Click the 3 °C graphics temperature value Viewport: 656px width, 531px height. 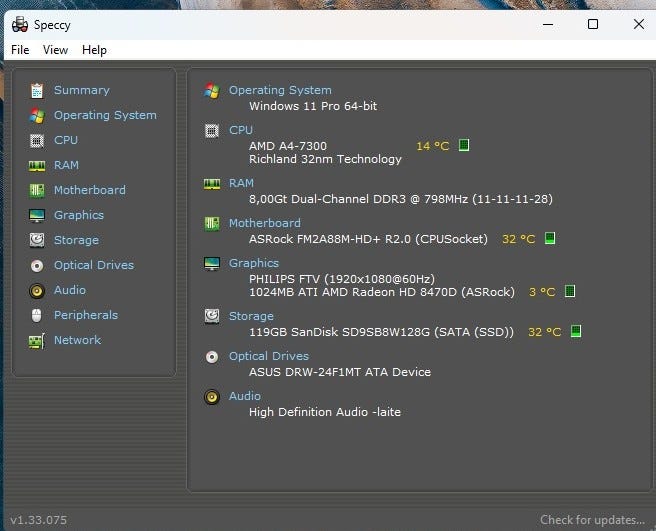point(542,292)
